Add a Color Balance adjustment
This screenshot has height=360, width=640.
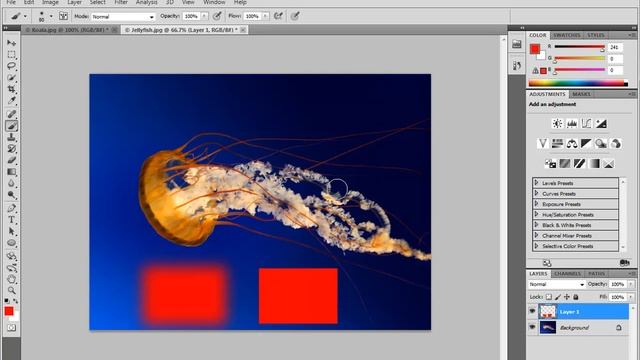coord(572,143)
